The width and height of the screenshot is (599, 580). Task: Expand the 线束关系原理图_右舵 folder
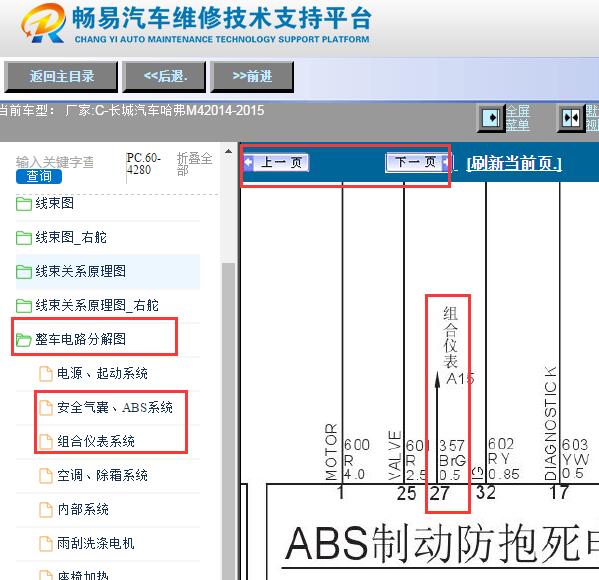pyautogui.click(x=97, y=305)
